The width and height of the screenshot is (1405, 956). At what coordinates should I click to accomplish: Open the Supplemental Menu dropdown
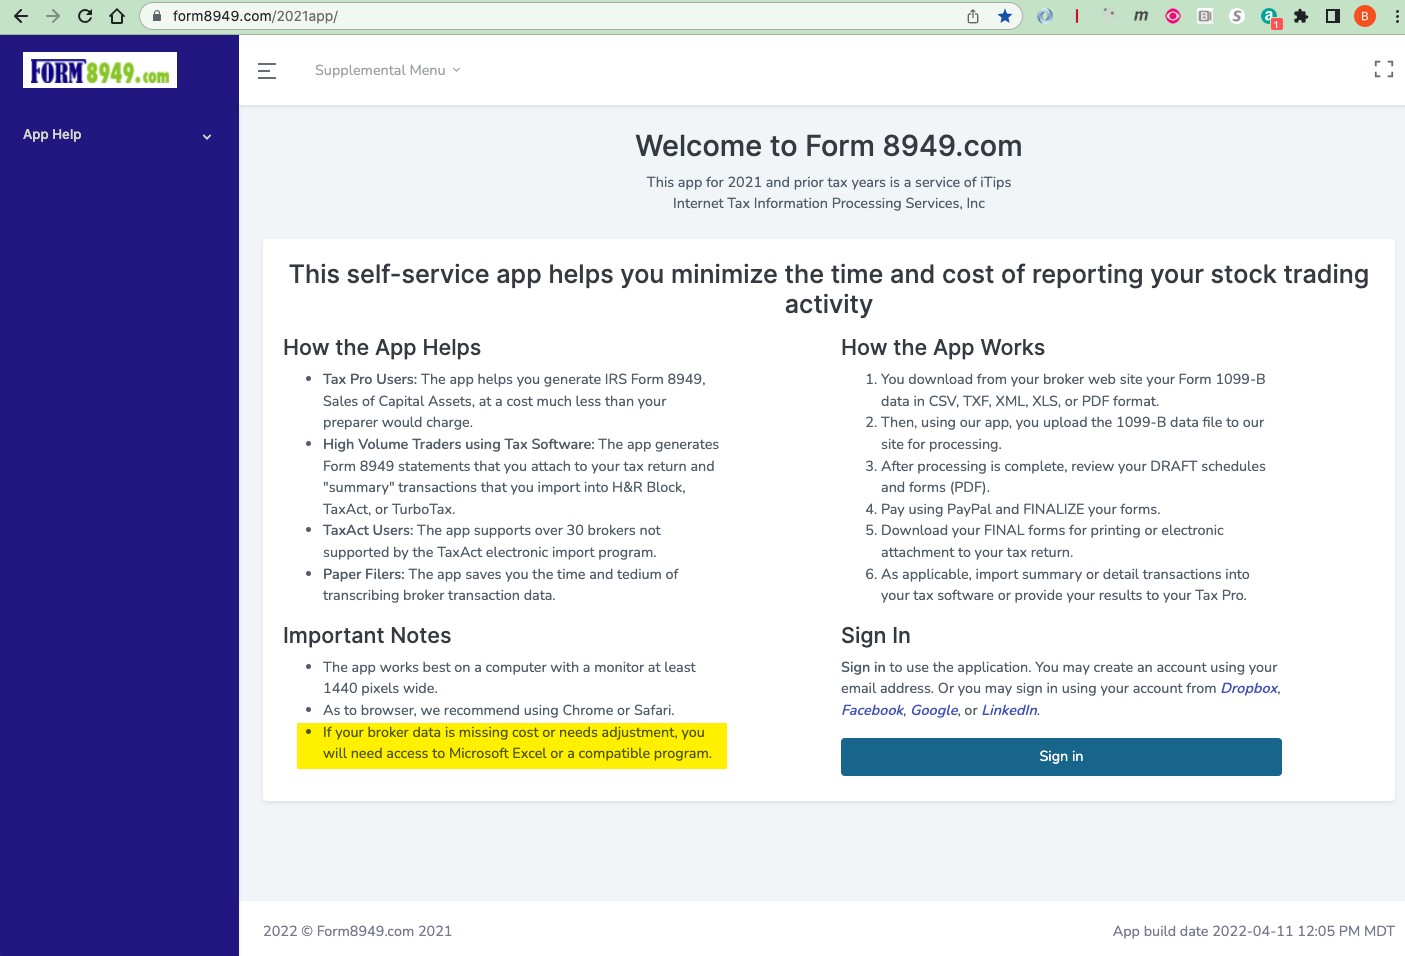[x=387, y=70]
